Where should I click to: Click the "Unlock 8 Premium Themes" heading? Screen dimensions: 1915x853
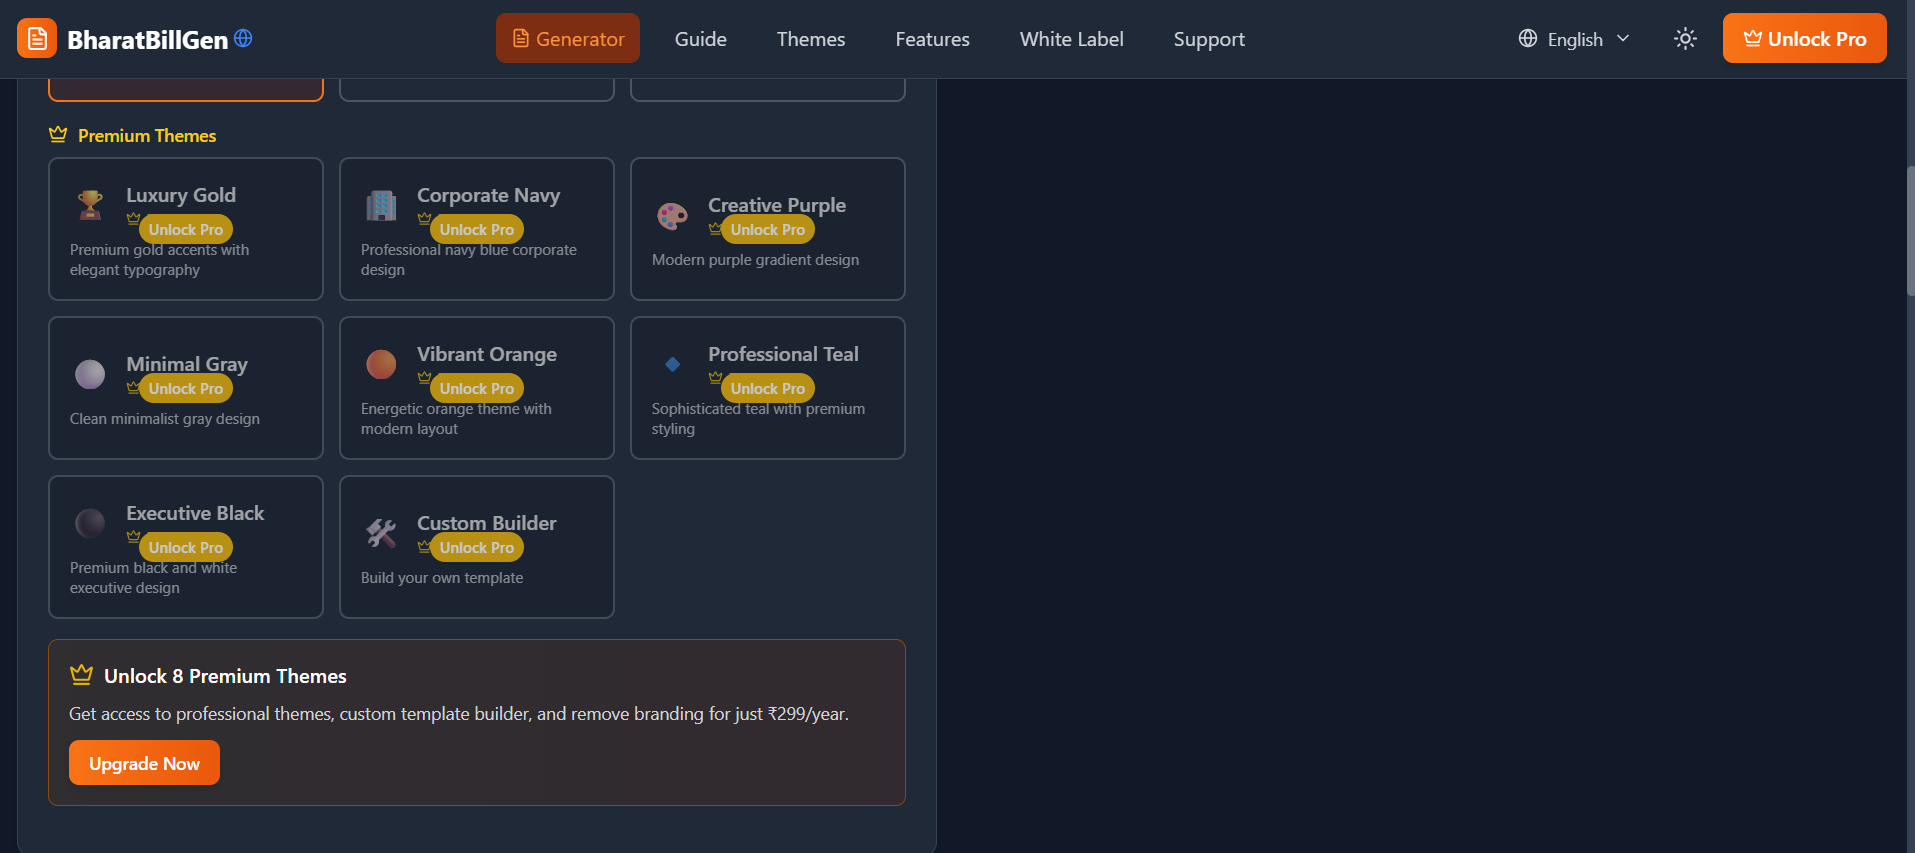(225, 676)
